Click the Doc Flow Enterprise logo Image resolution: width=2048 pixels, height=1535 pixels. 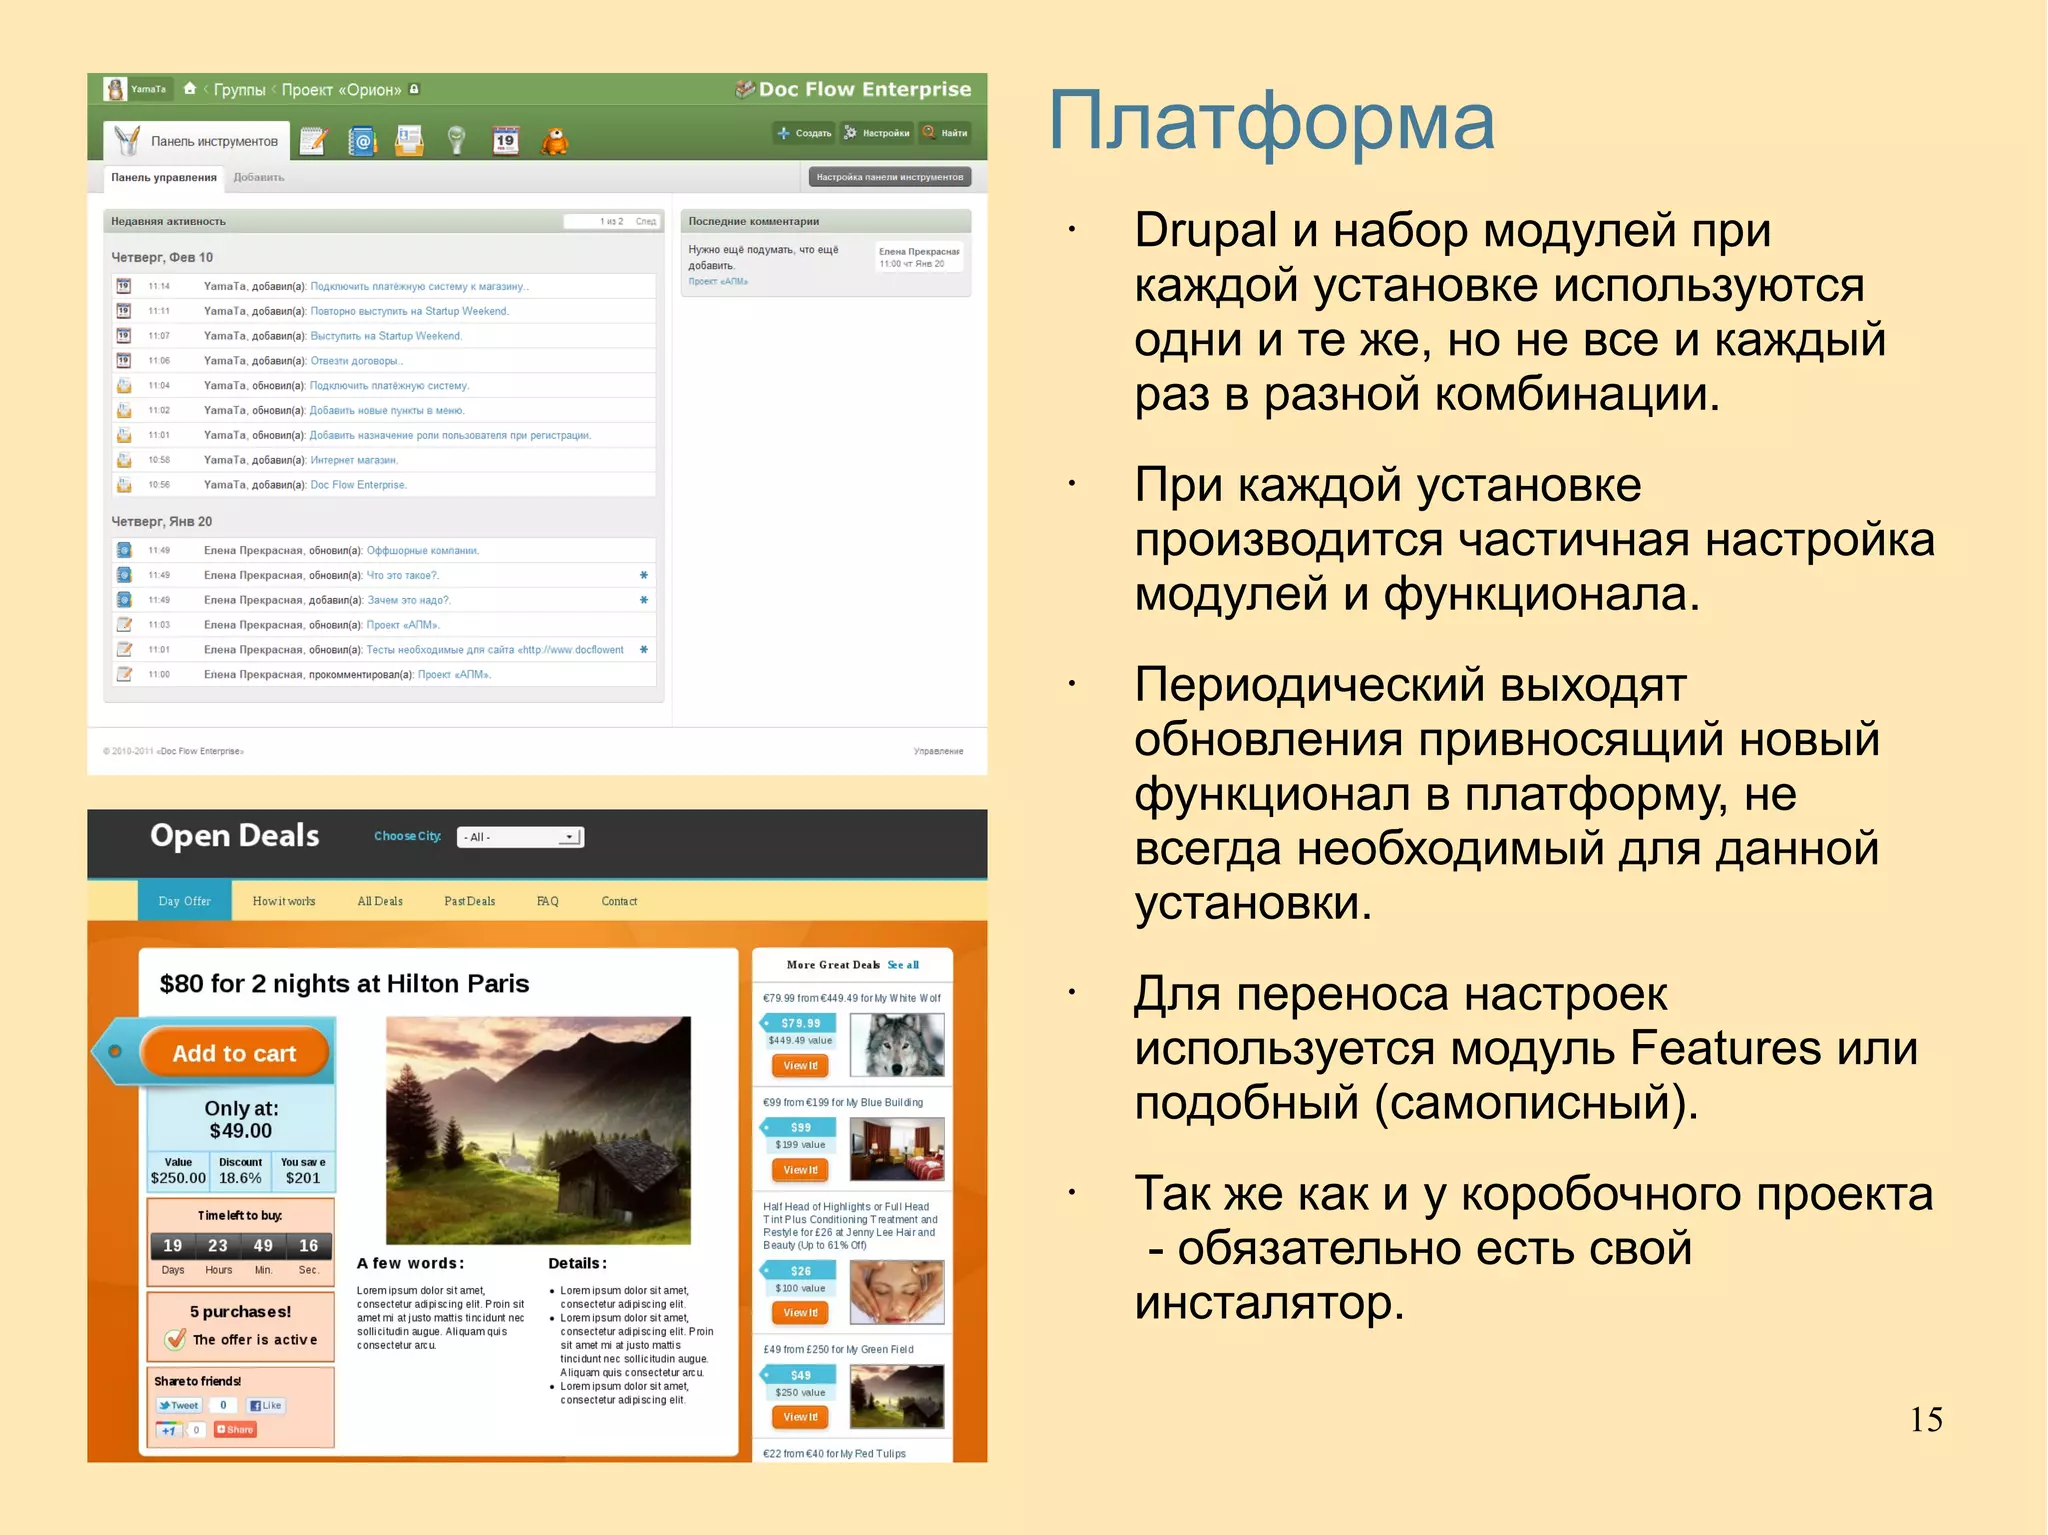tap(853, 89)
